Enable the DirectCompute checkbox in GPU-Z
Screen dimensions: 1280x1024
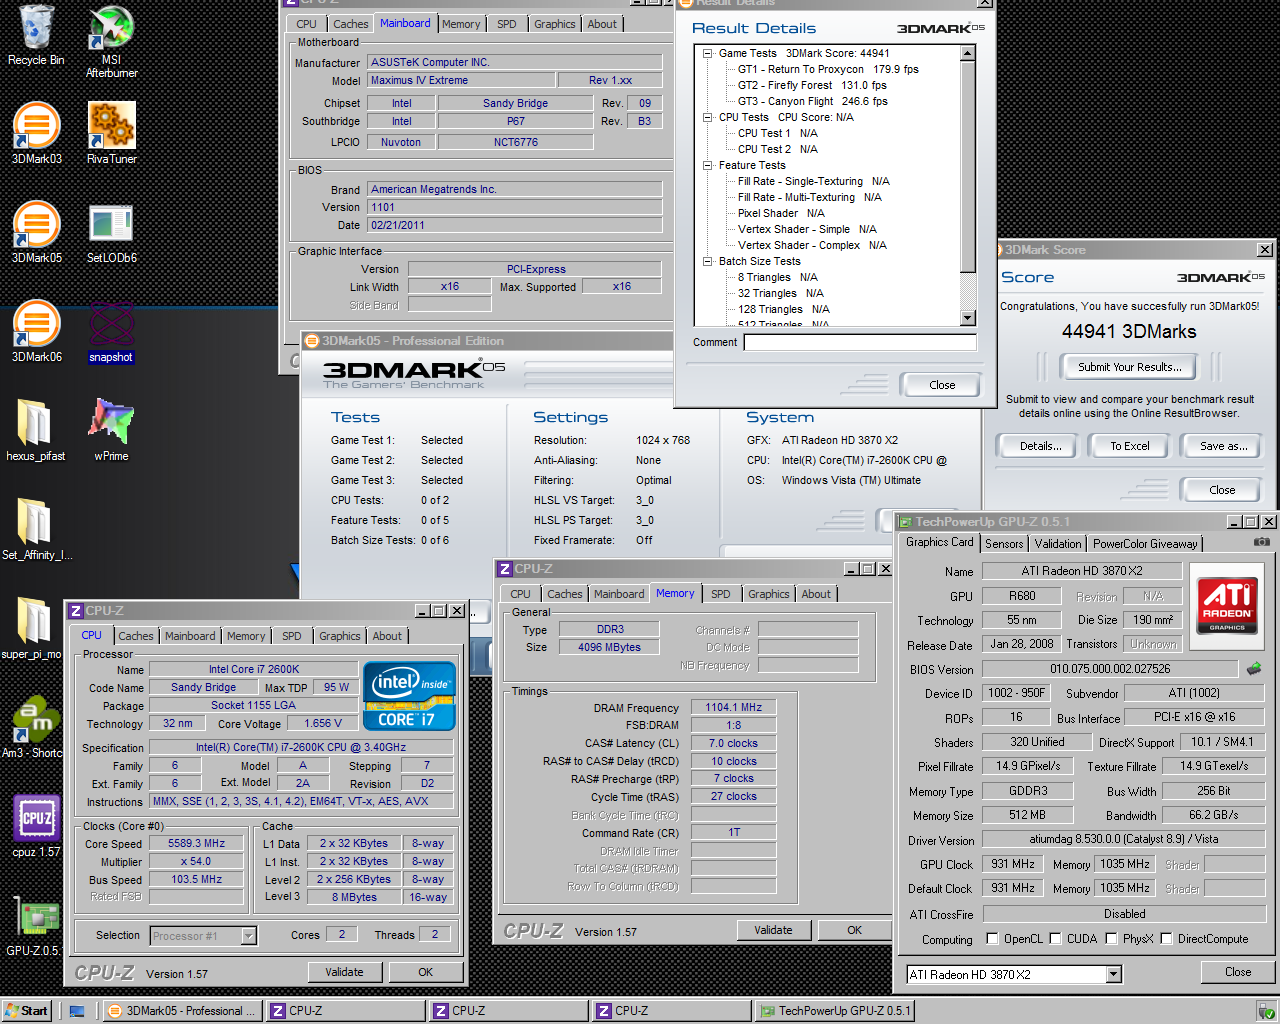pyautogui.click(x=1166, y=939)
